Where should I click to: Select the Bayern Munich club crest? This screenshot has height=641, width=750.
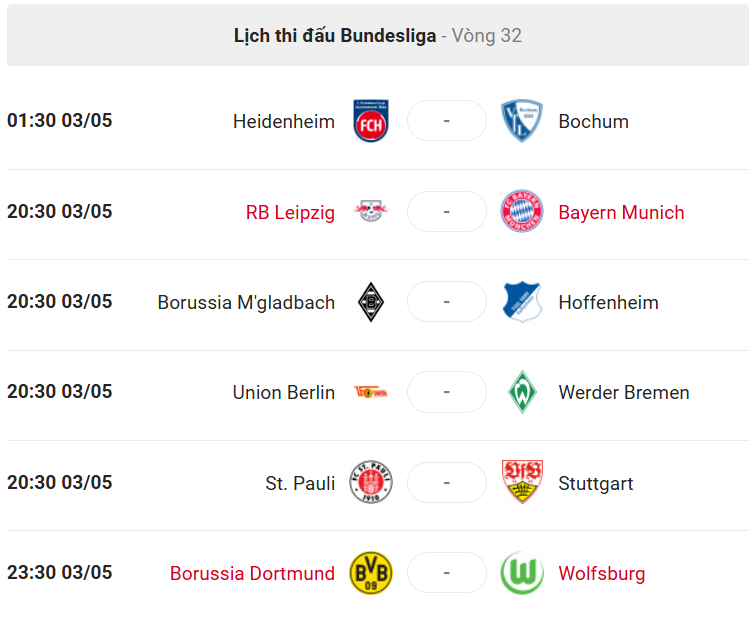pyautogui.click(x=522, y=211)
